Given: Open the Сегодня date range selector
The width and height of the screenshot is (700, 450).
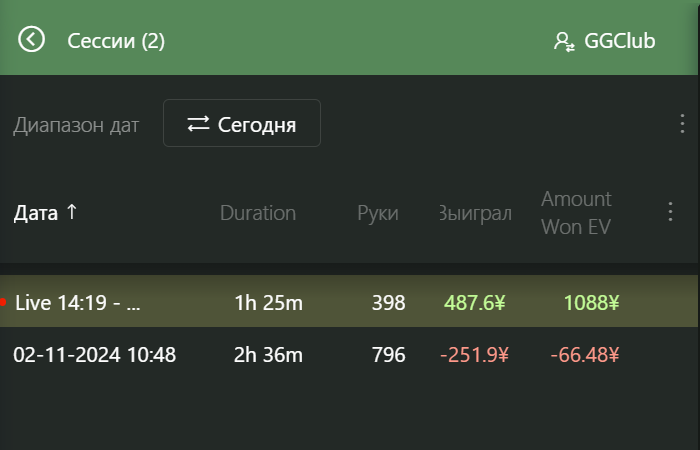Looking at the screenshot, I should click(x=242, y=123).
